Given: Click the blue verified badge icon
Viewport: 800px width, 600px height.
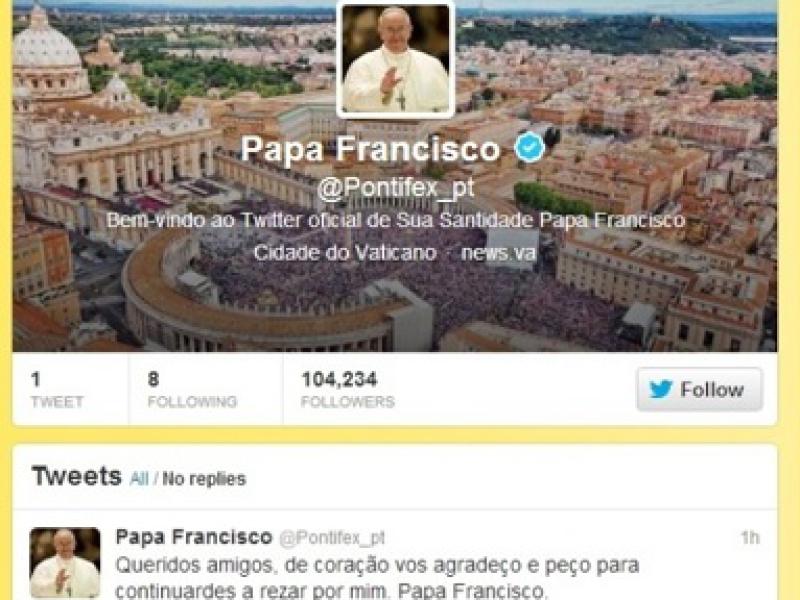Looking at the screenshot, I should [530, 147].
